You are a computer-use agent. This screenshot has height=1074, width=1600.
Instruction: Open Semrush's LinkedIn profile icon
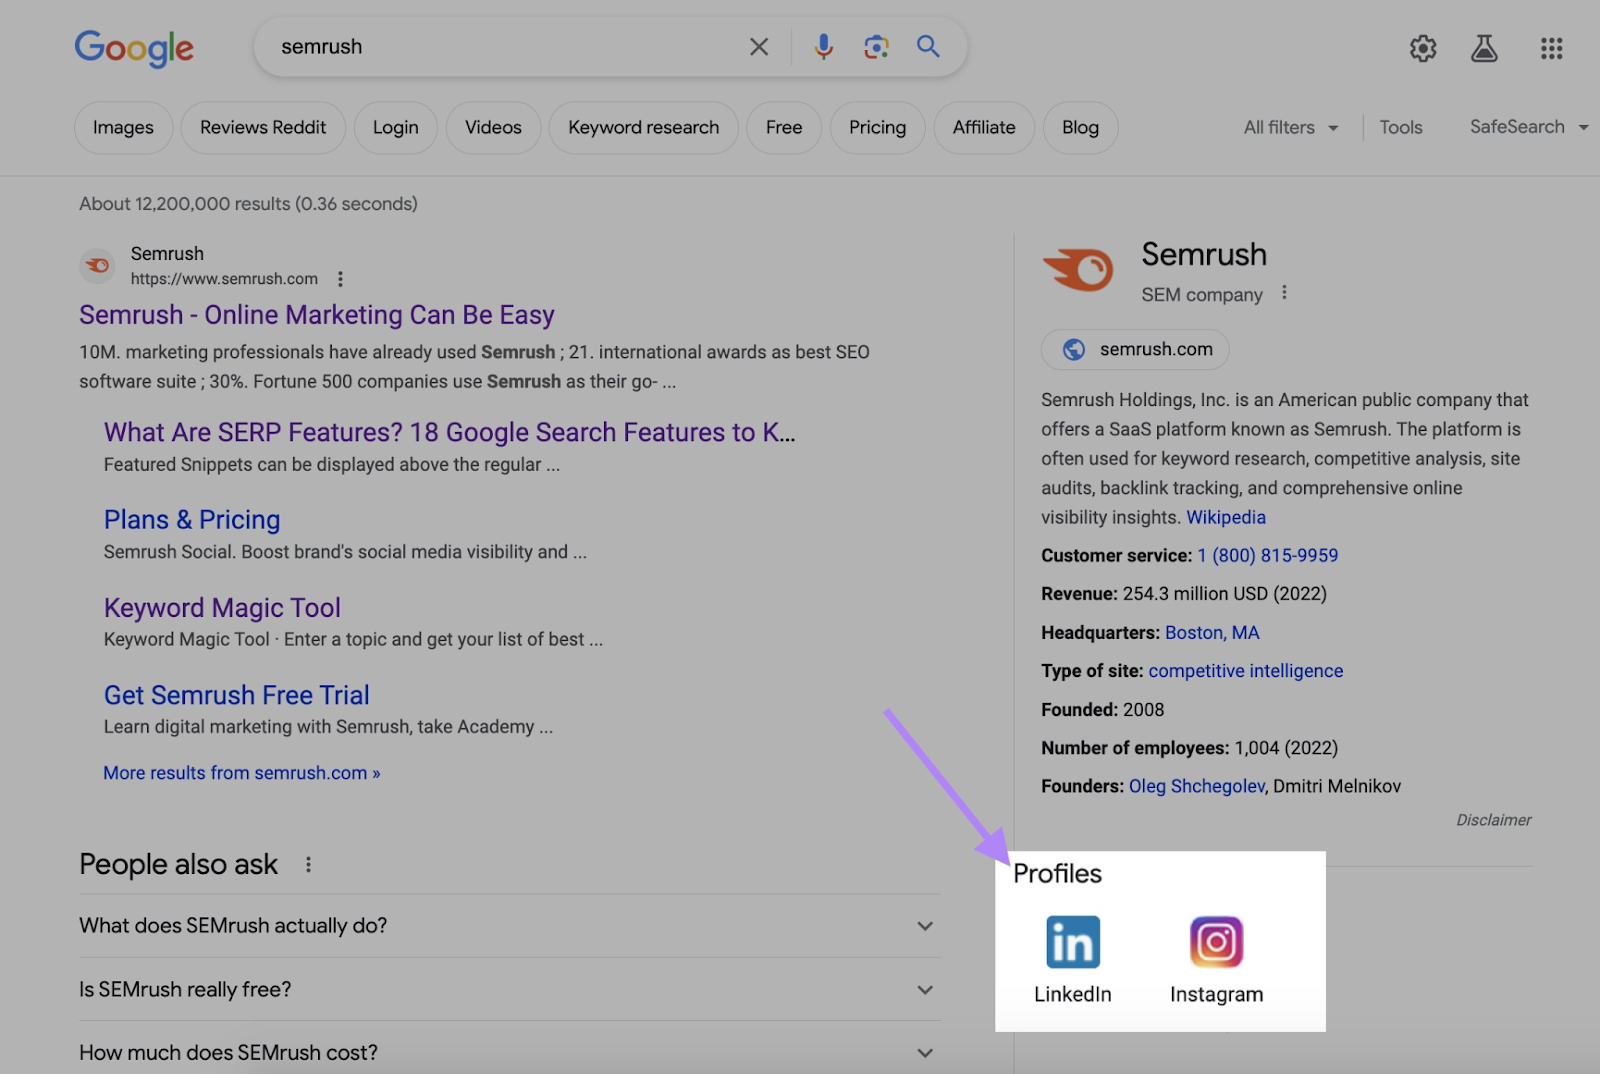1072,941
